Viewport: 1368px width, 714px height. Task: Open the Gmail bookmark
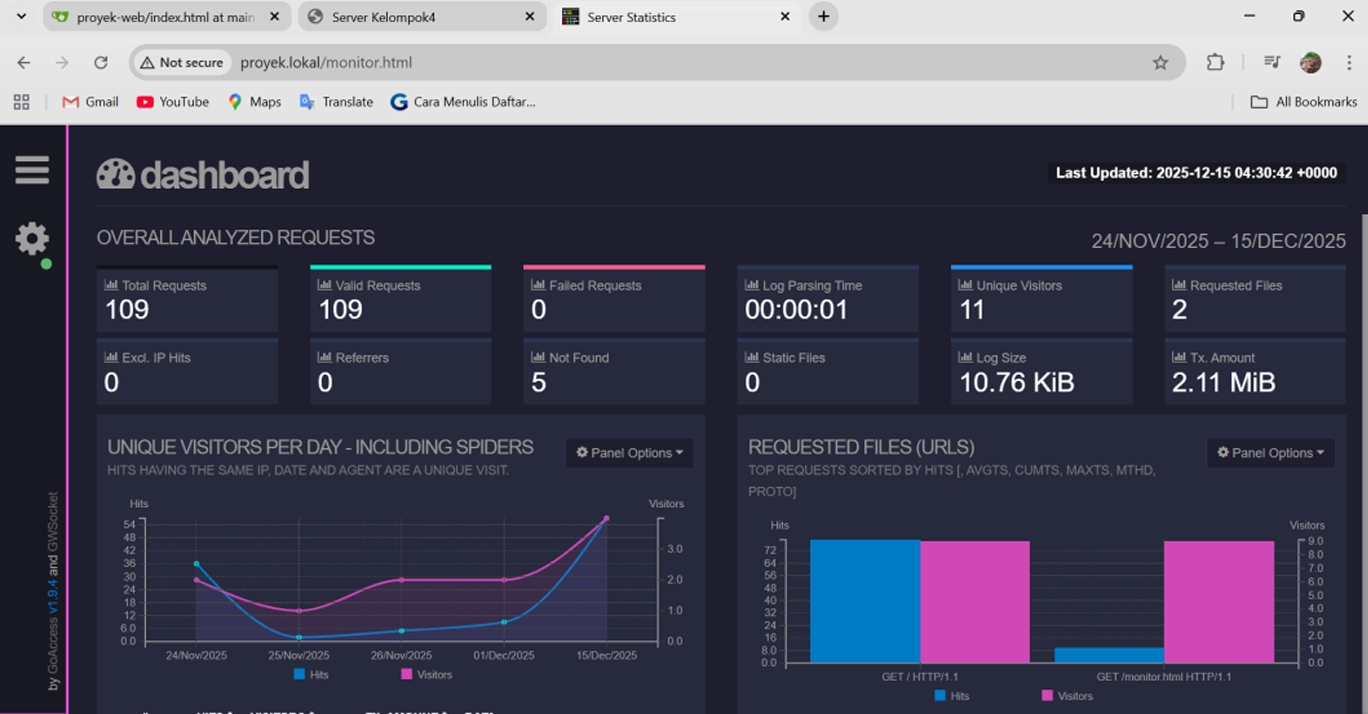(x=90, y=102)
